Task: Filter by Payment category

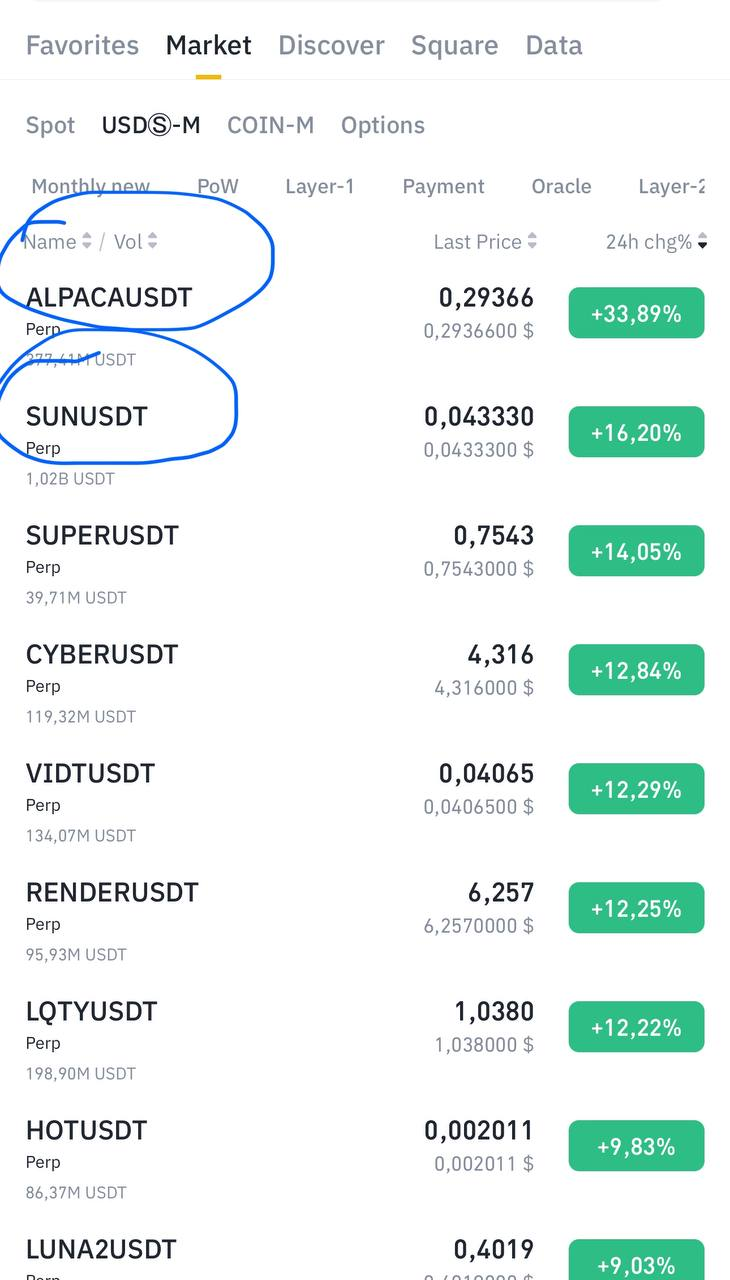Action: tap(443, 186)
